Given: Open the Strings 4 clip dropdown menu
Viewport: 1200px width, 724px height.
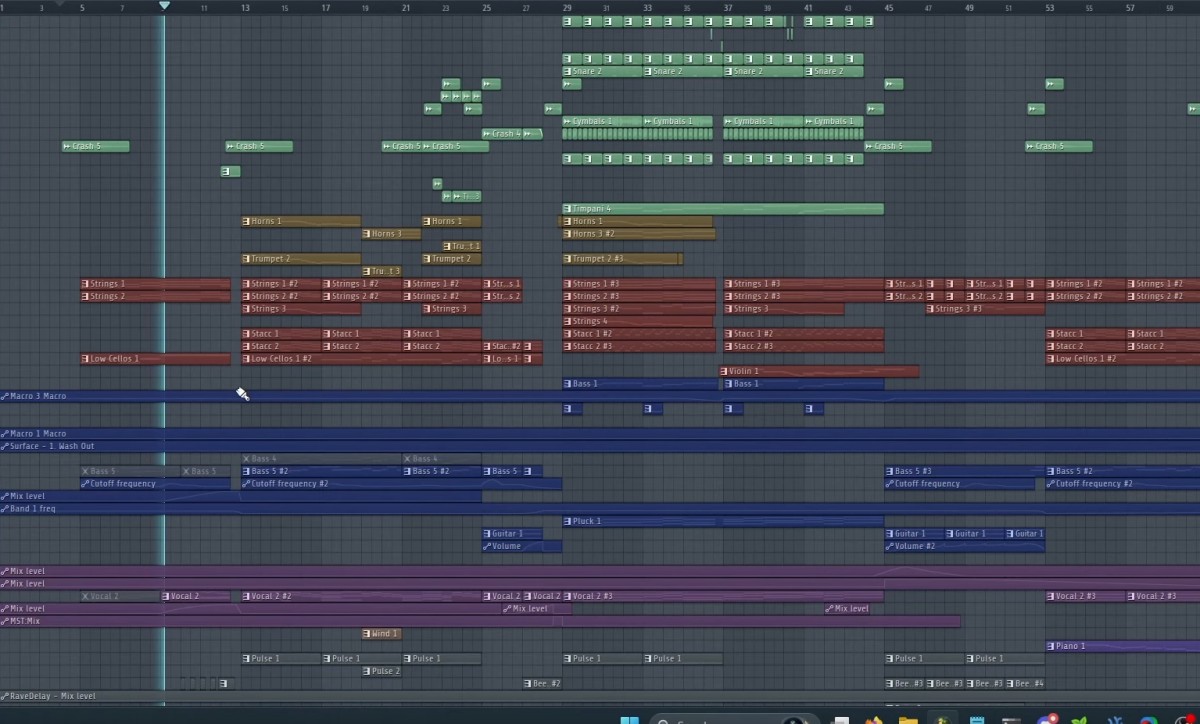Looking at the screenshot, I should point(568,321).
